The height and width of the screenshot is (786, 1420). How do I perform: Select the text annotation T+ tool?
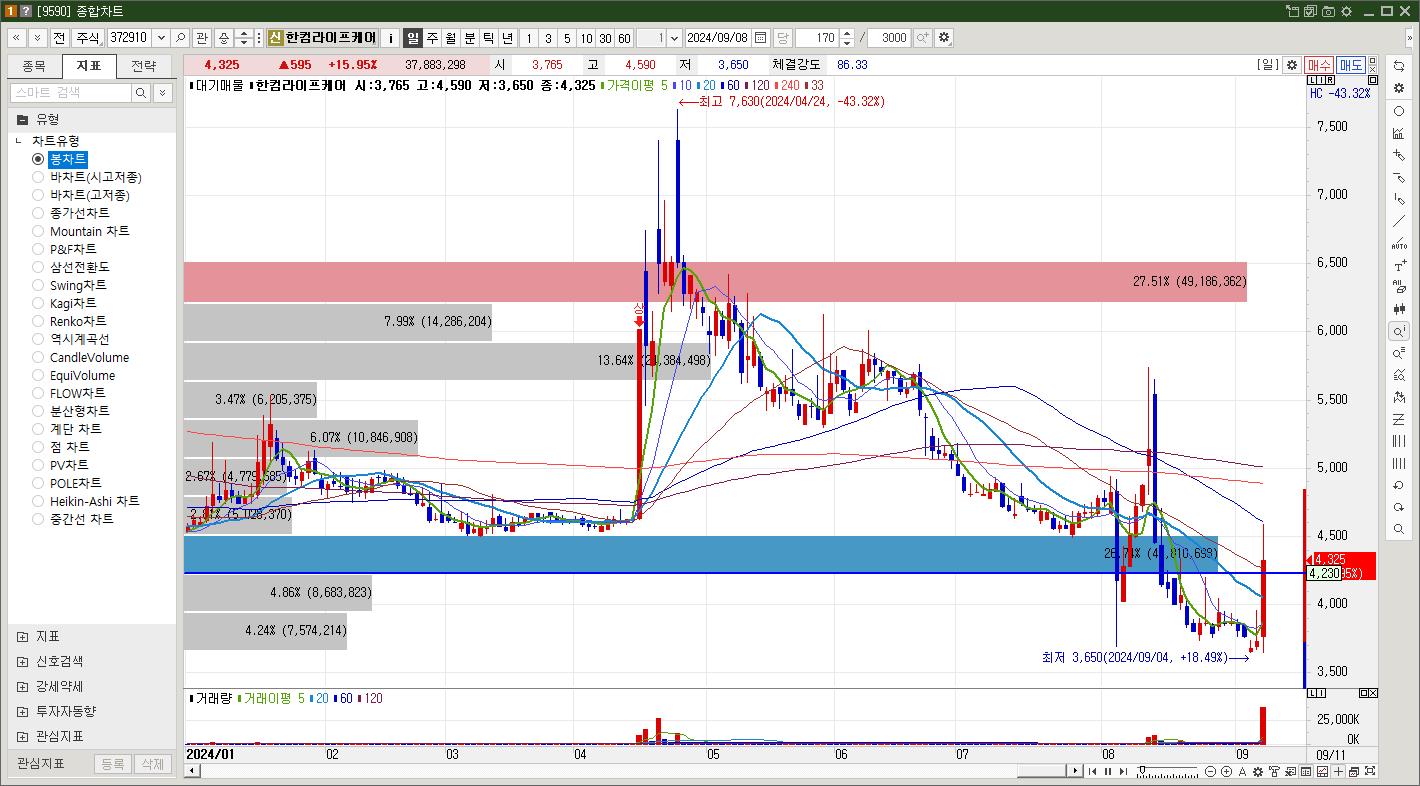point(1399,266)
